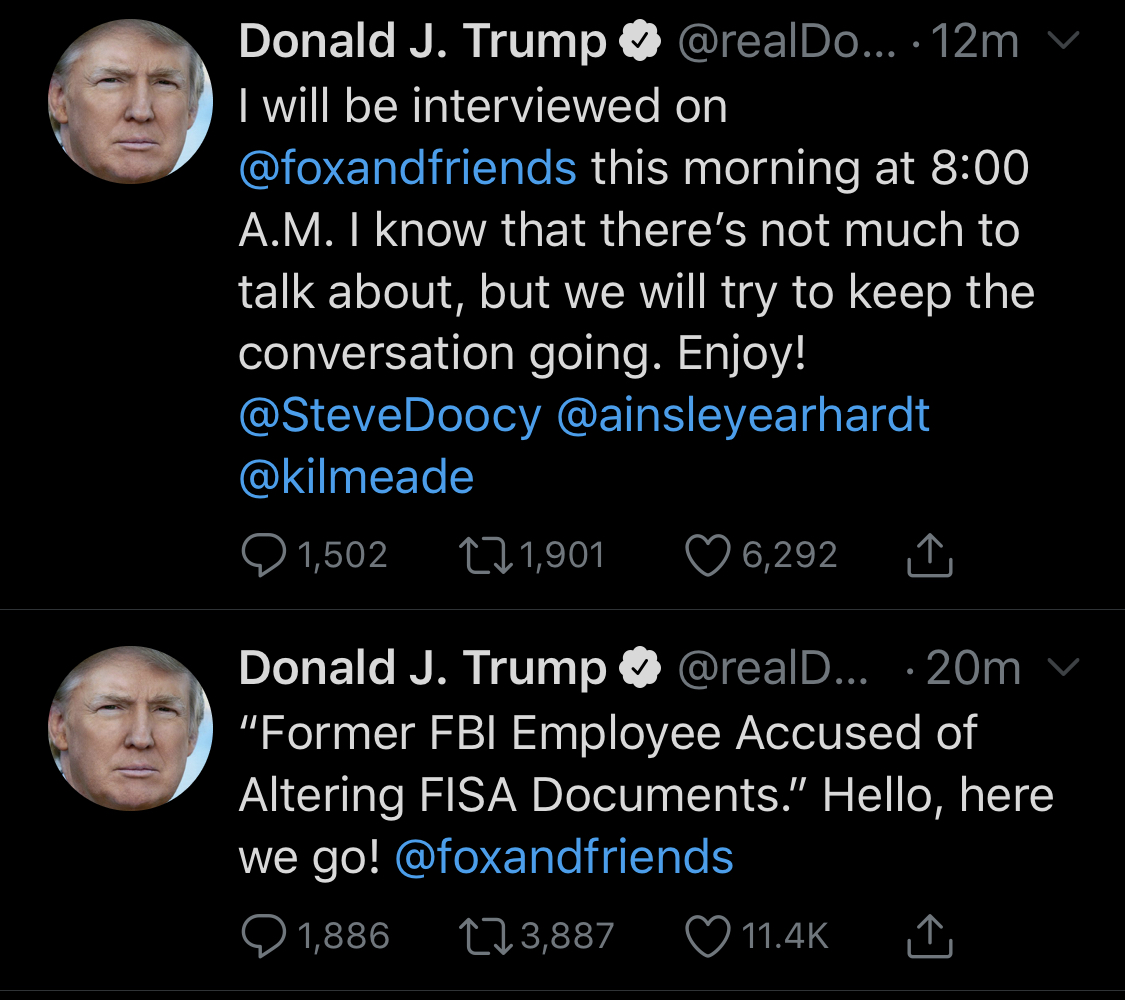
Task: Expand options chevron on the 20m tweet
Action: pos(1066,668)
